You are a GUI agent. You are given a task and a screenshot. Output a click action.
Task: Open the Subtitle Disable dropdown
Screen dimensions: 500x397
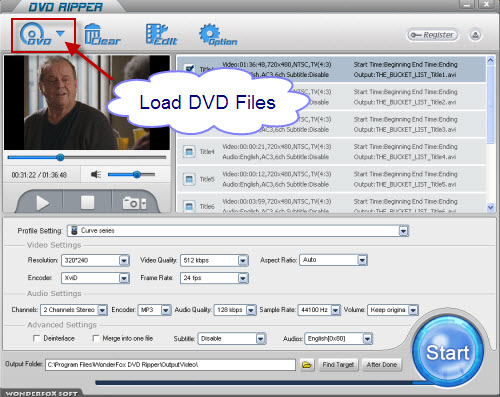pyautogui.click(x=261, y=339)
